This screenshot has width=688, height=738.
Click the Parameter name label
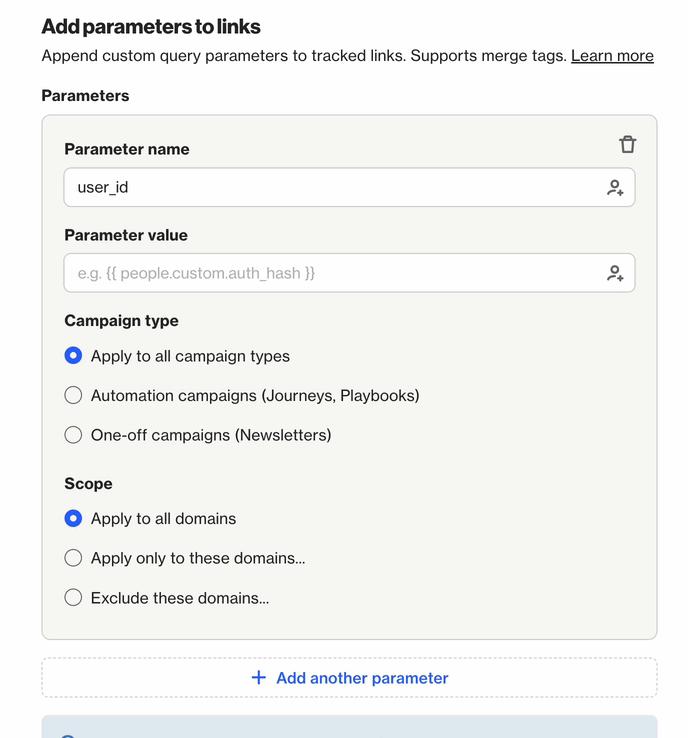tap(127, 149)
